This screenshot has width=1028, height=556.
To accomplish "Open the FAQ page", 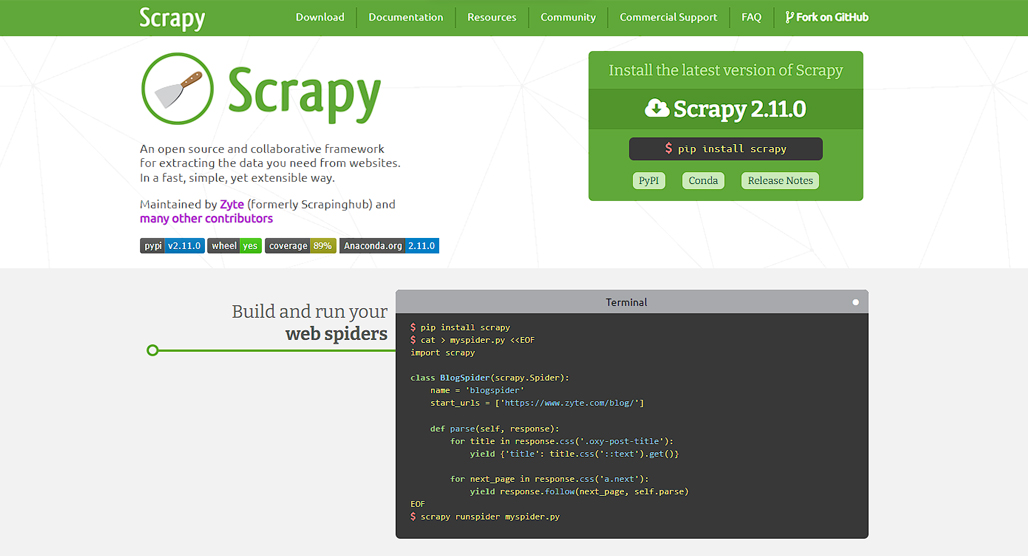I will click(x=751, y=17).
